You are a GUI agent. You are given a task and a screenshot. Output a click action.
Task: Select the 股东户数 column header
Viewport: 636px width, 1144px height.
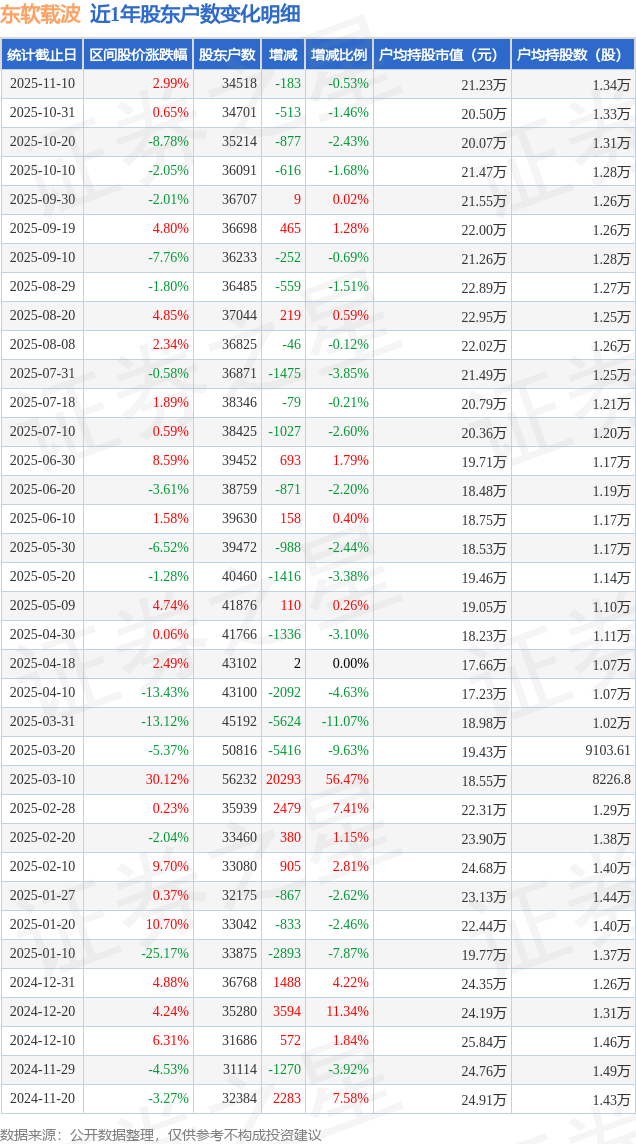(x=227, y=55)
